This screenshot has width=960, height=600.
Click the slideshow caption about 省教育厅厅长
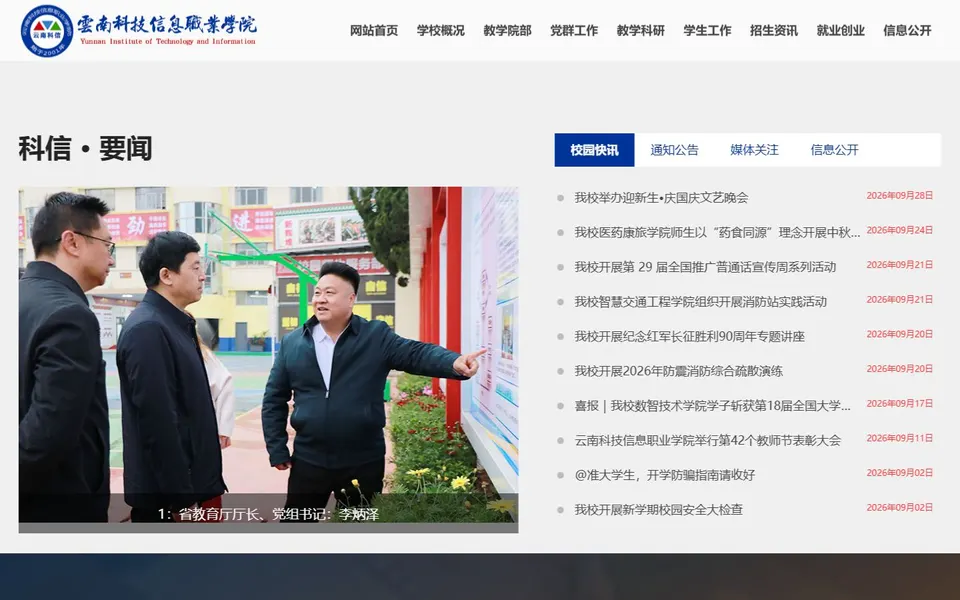[x=268, y=514]
